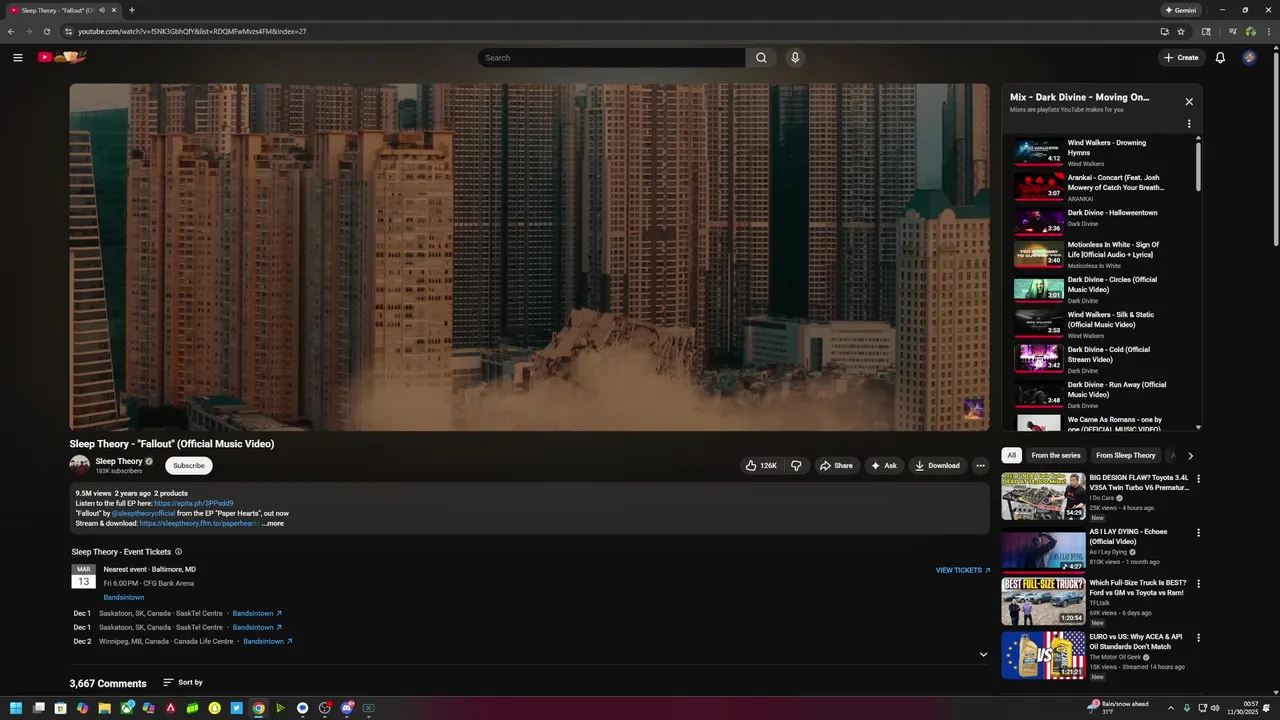Click the Ask button

[883, 465]
